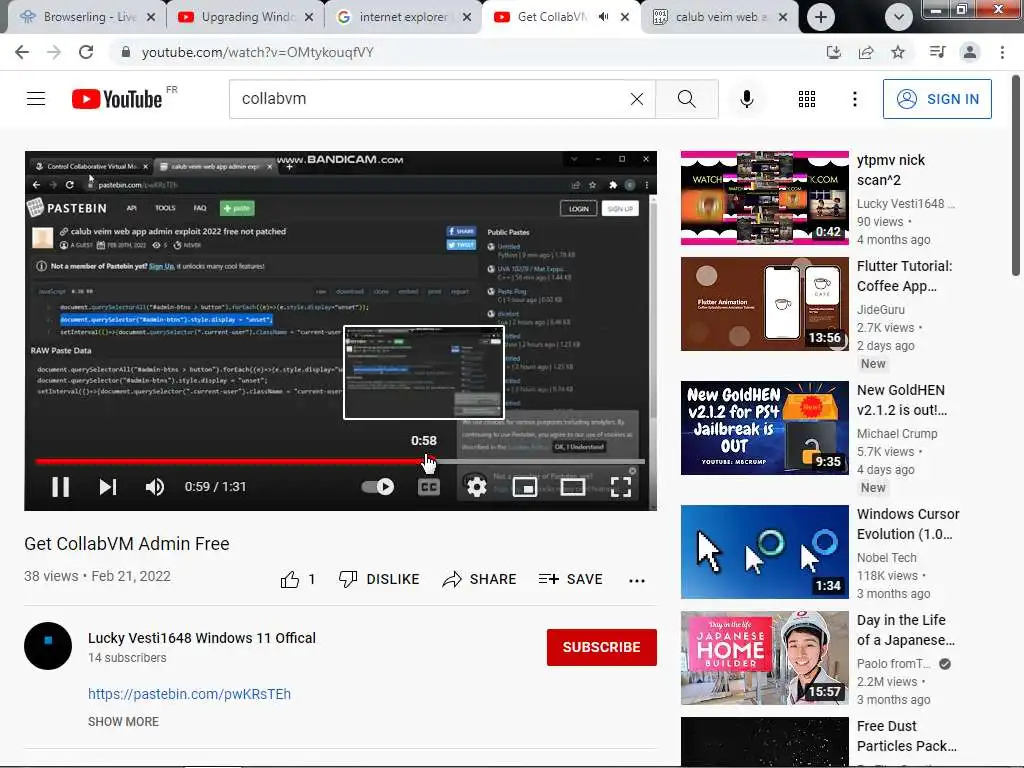The image size is (1024, 768).
Task: Switch to theater mode
Action: [573, 487]
